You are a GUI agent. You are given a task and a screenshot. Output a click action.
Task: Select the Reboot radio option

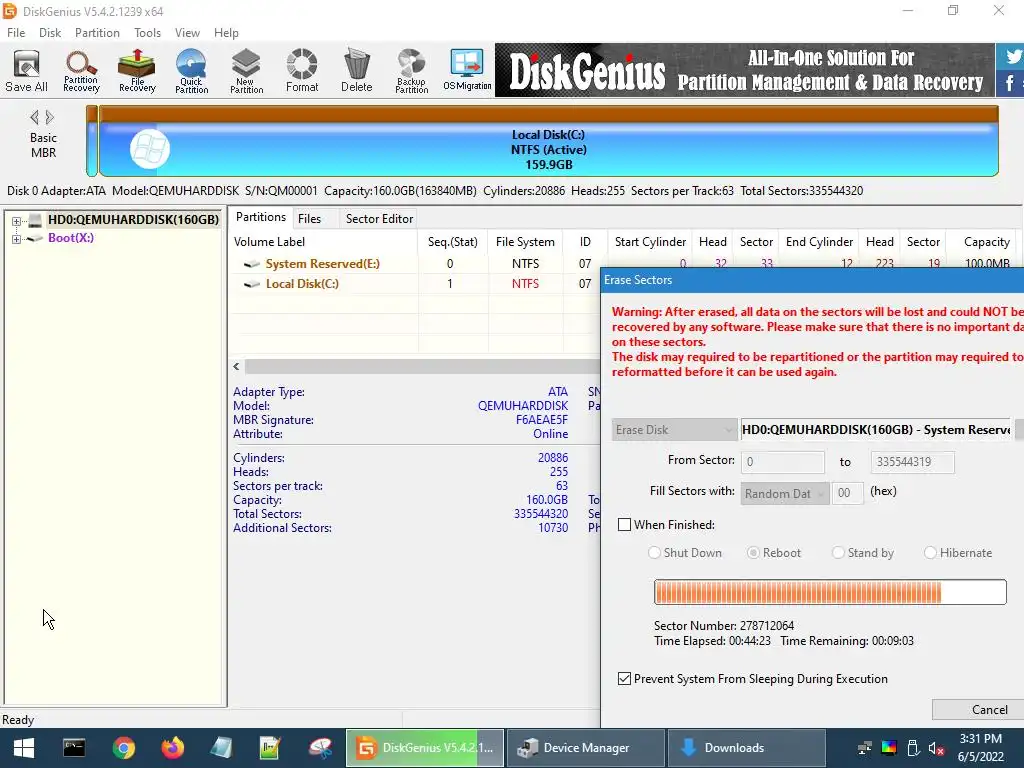point(753,552)
